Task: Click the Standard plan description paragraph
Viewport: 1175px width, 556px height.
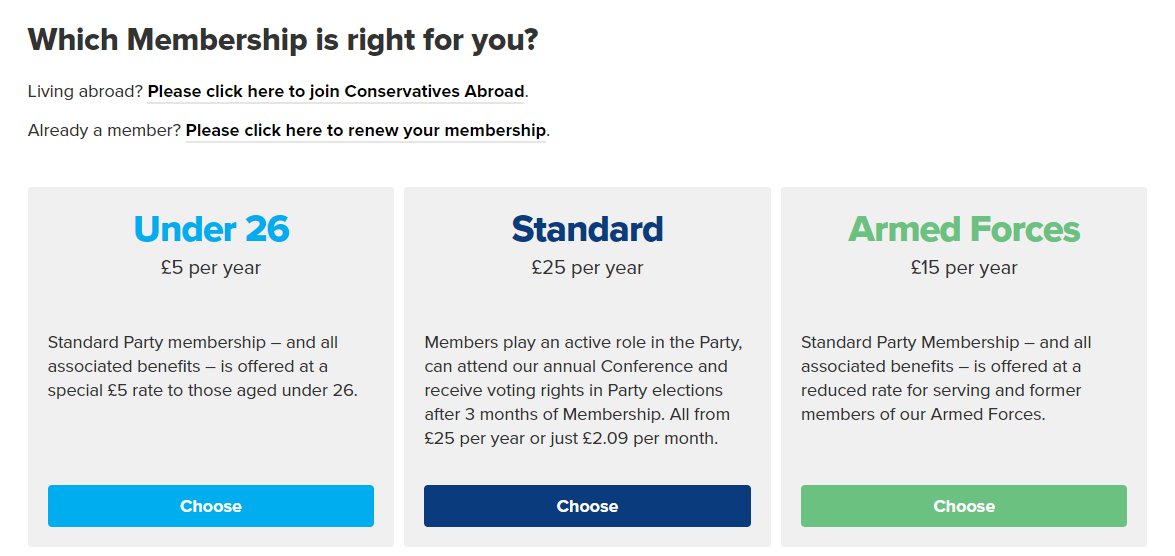Action: 583,390
